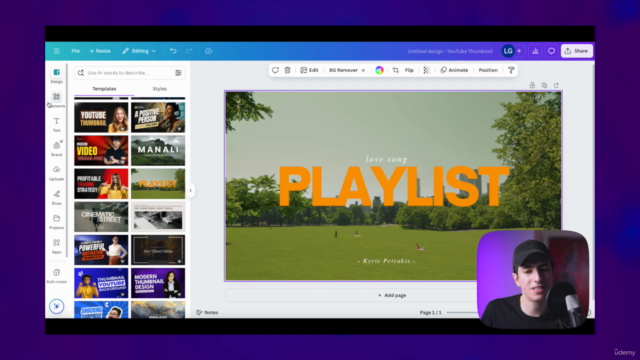Image resolution: width=640 pixels, height=360 pixels.
Task: Add a collaborator with plus icon
Action: (519, 51)
